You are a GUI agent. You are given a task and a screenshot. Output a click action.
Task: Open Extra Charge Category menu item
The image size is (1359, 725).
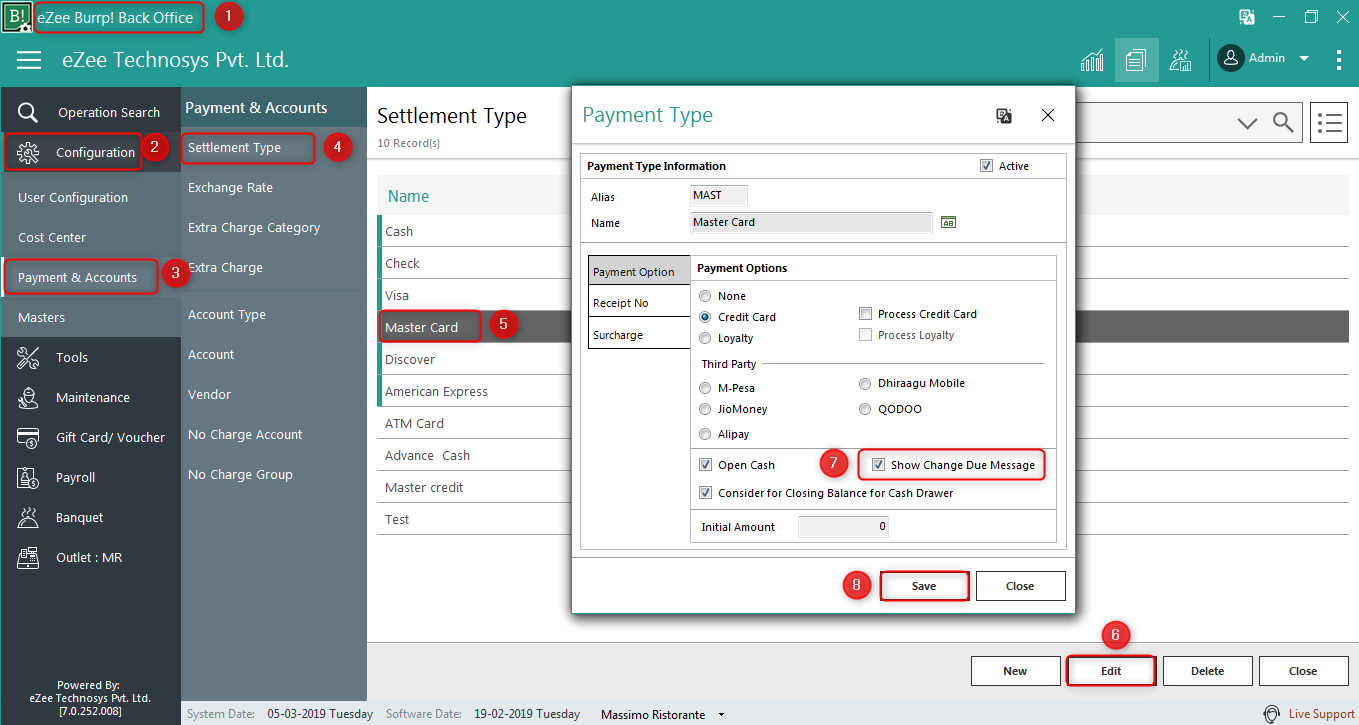(x=254, y=228)
